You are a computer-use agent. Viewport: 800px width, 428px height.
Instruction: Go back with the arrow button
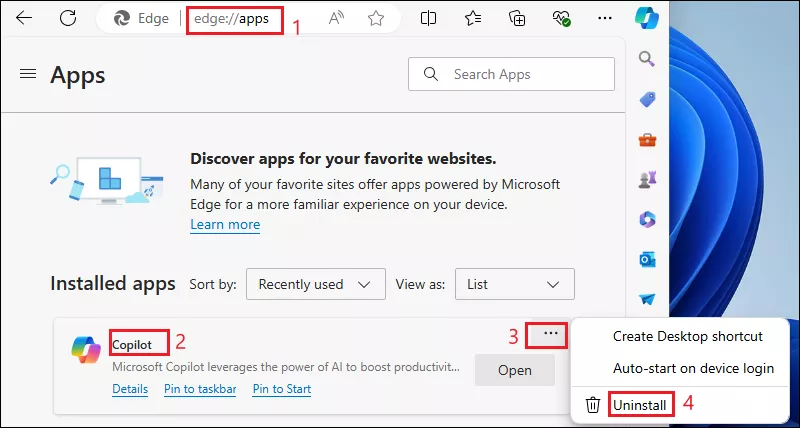click(23, 18)
